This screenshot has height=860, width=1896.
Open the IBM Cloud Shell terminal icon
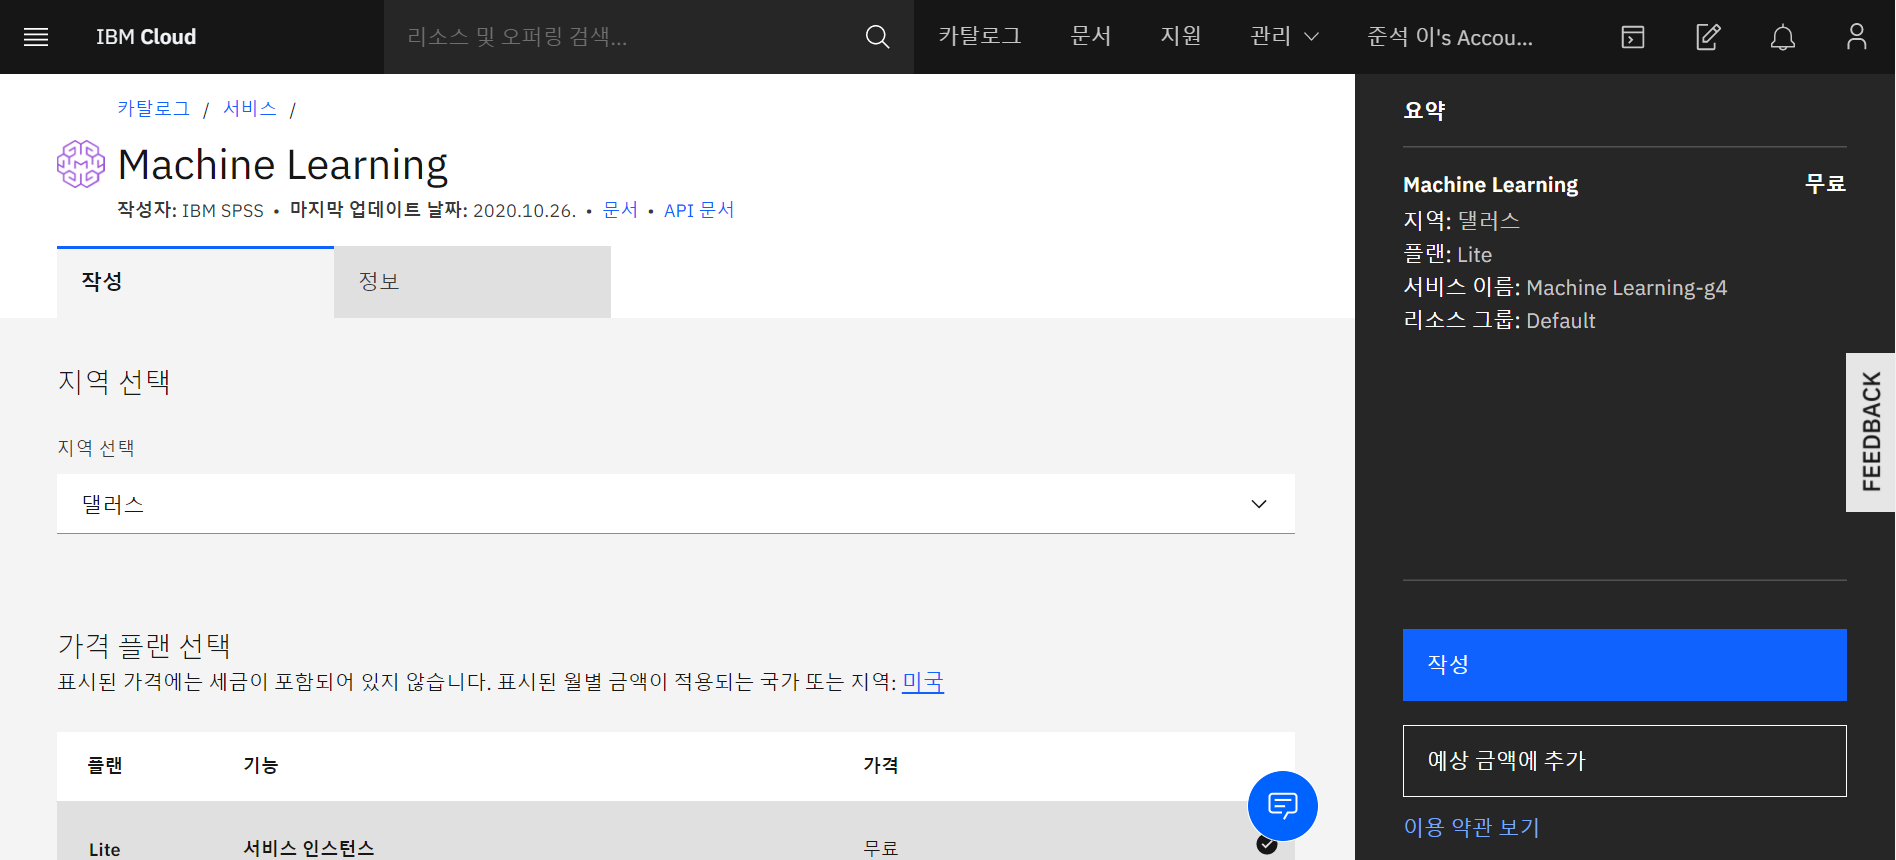click(1632, 37)
